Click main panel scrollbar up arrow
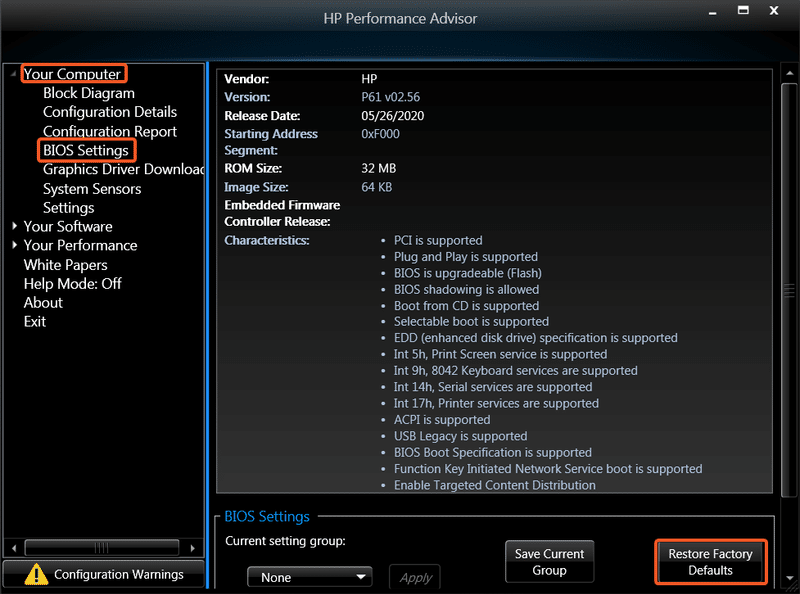 (x=789, y=73)
